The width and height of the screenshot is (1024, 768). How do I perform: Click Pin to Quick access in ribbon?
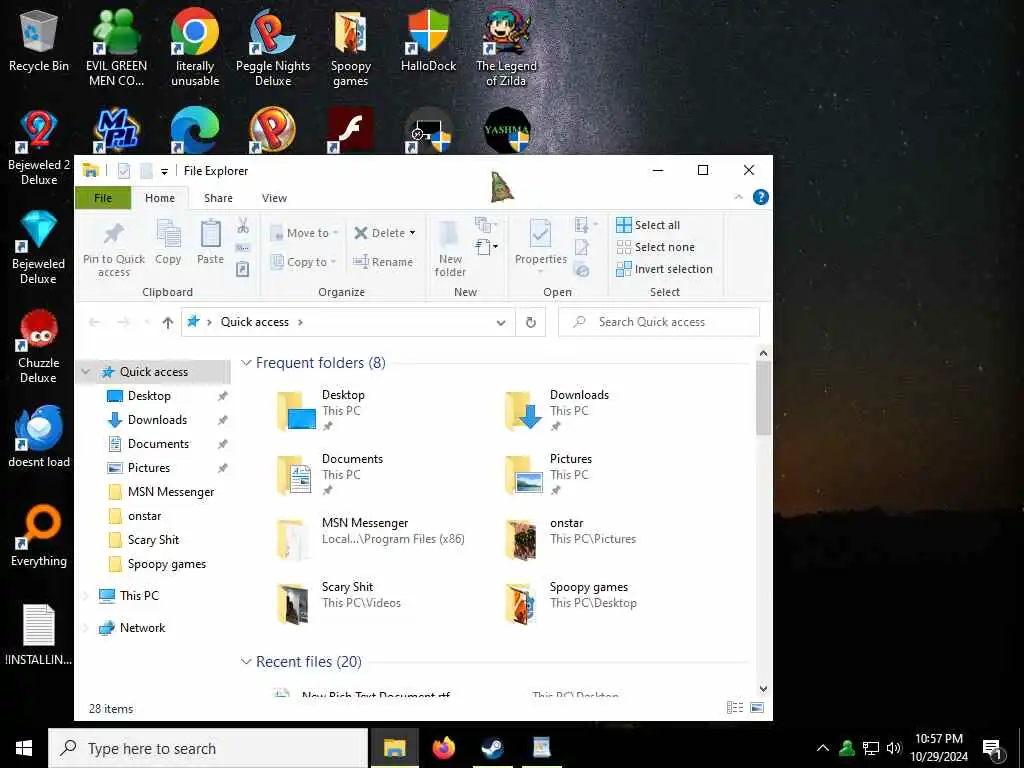[114, 250]
